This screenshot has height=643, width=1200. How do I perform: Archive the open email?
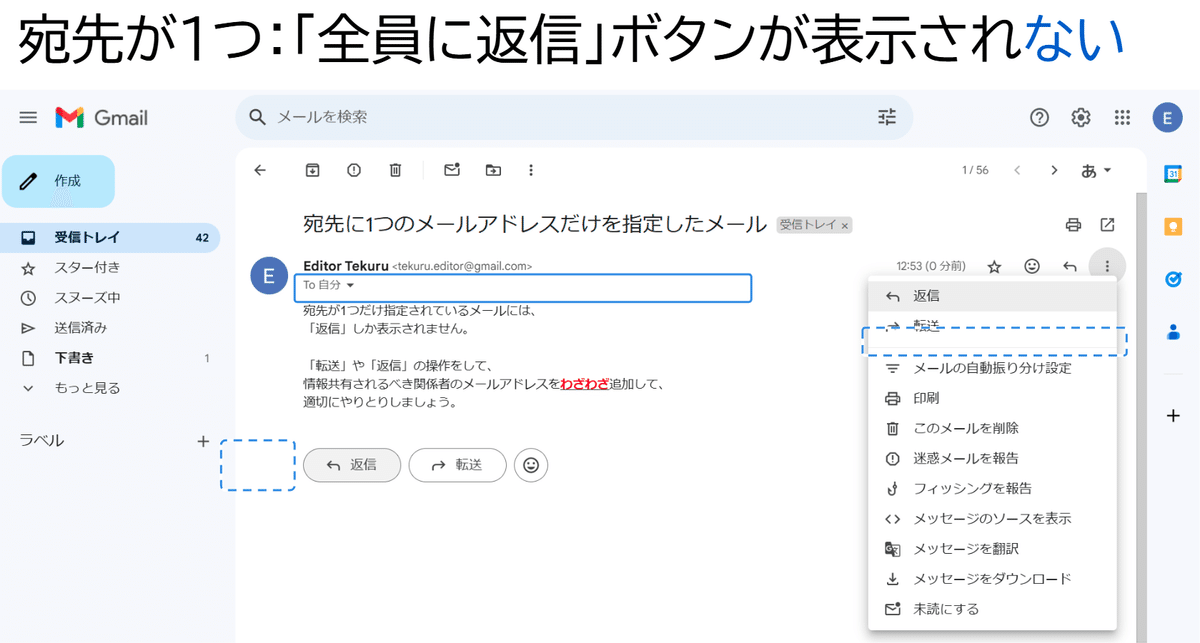point(311,170)
